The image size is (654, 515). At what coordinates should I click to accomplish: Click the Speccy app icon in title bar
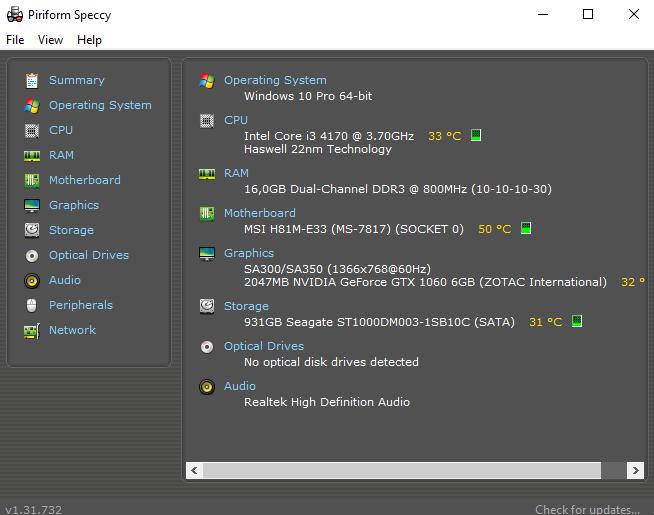pos(15,15)
